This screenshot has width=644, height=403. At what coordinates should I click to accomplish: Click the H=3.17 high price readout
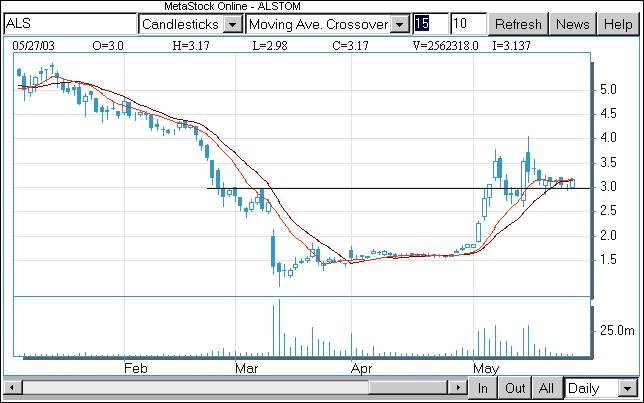tap(191, 46)
